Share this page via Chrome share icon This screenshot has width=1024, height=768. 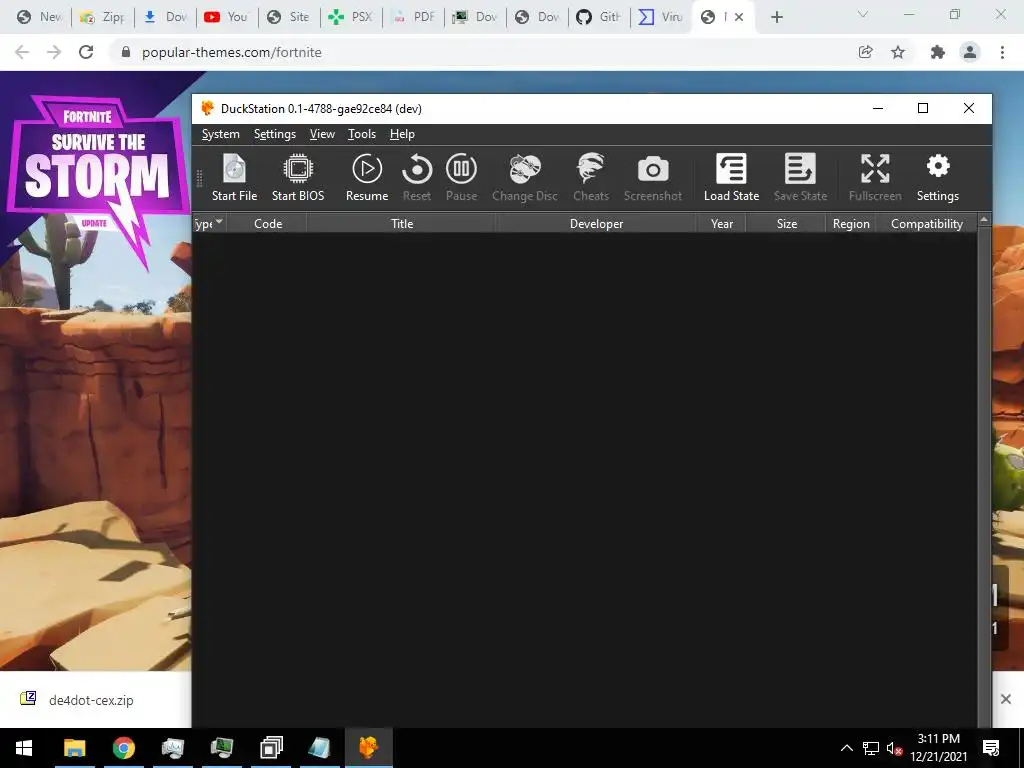click(865, 52)
